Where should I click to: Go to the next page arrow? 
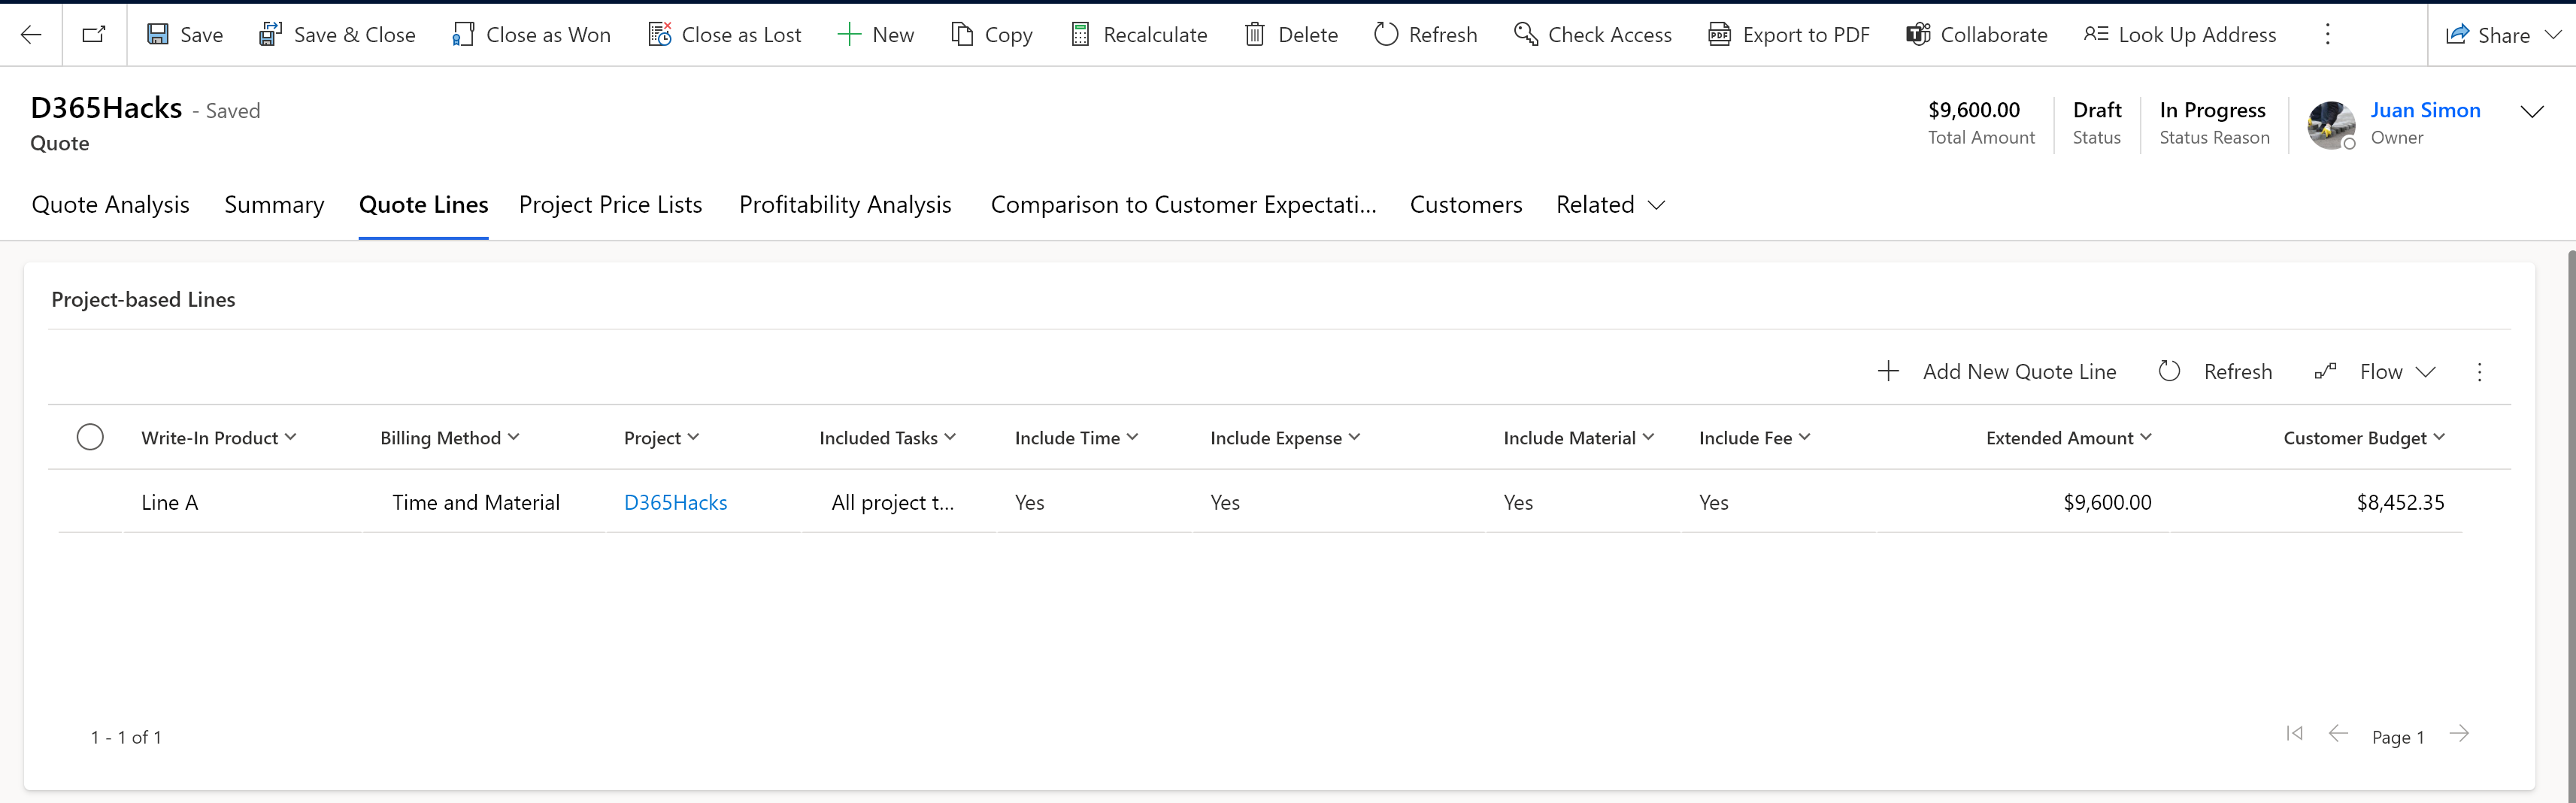click(2460, 734)
